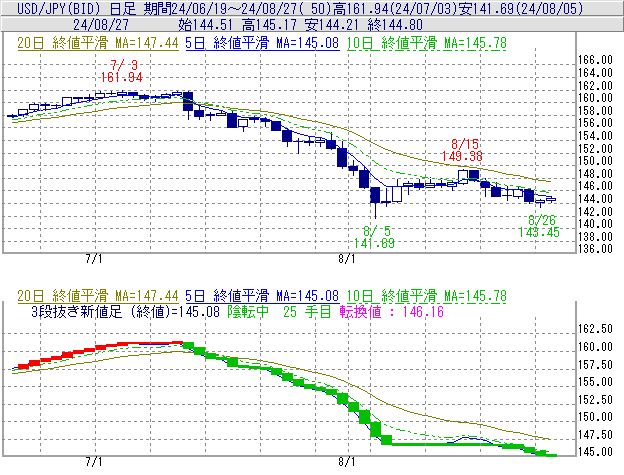This screenshot has width=624, height=475.
Task: Select the 20日 MA=147.44 legend in the upper chart
Action: (98, 43)
